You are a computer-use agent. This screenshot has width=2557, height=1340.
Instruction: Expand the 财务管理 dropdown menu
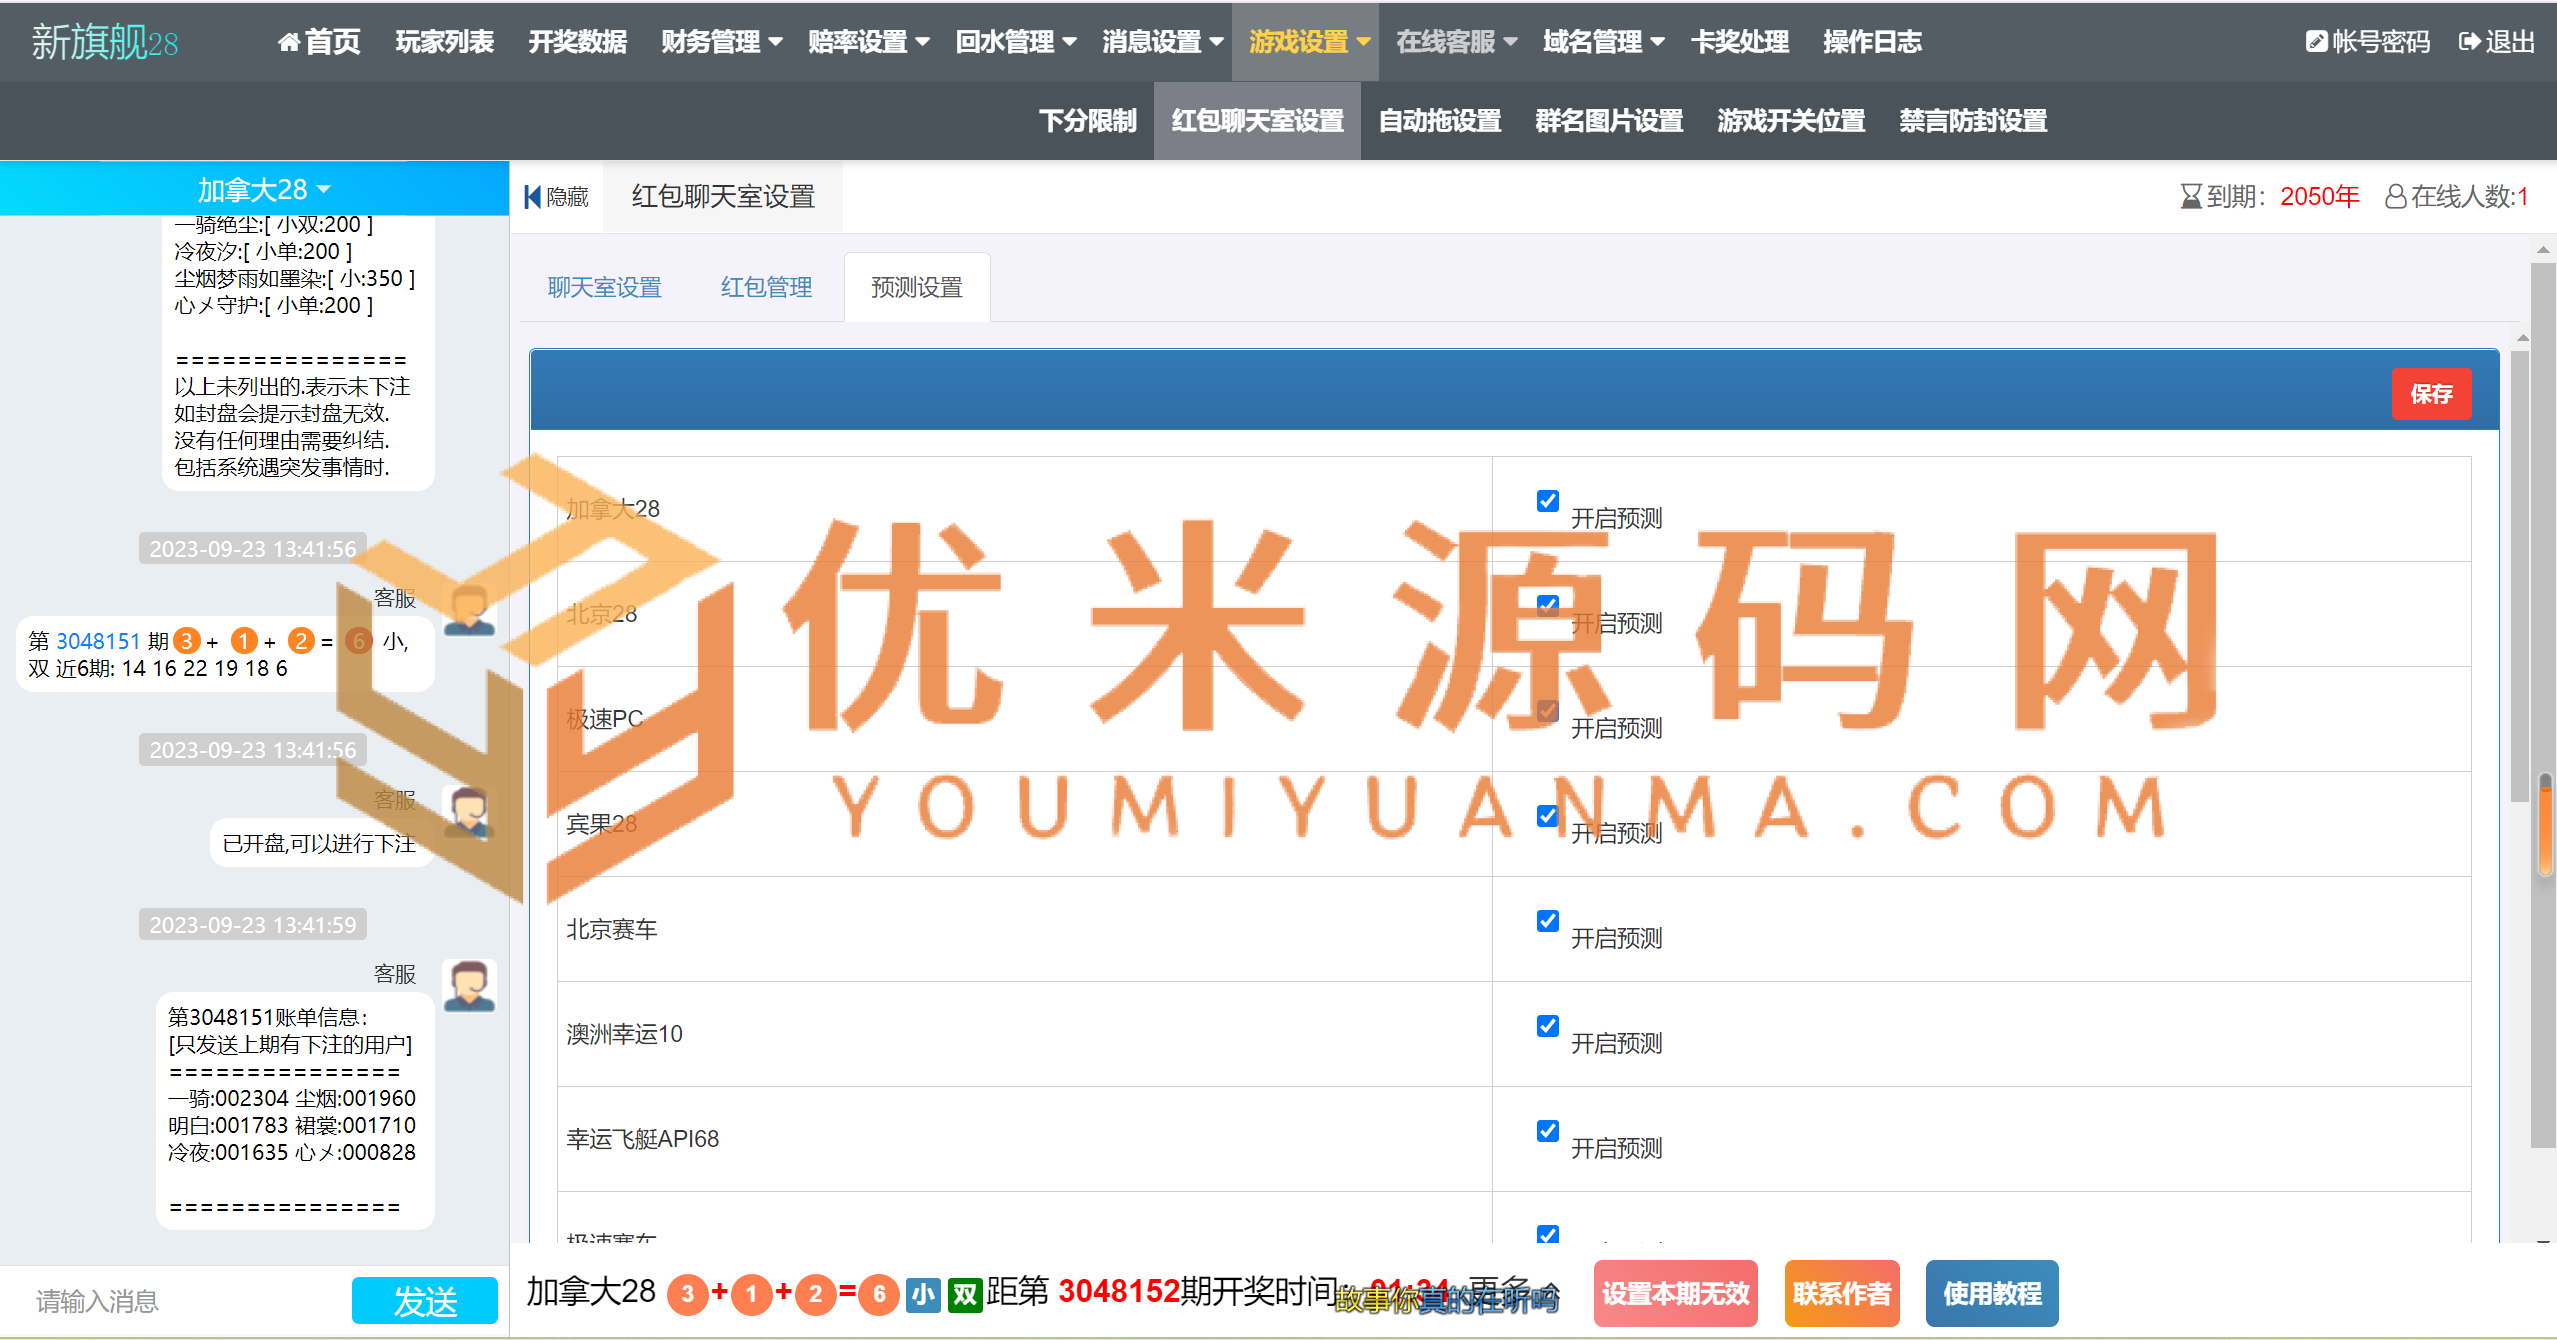pyautogui.click(x=721, y=42)
